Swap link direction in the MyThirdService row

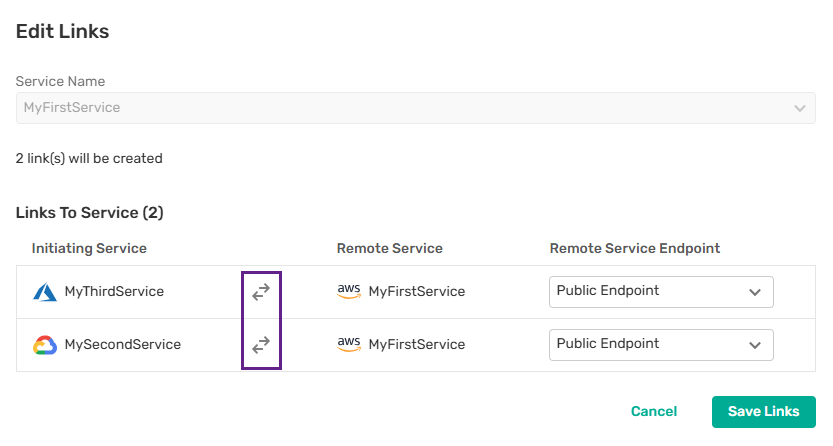(x=261, y=292)
